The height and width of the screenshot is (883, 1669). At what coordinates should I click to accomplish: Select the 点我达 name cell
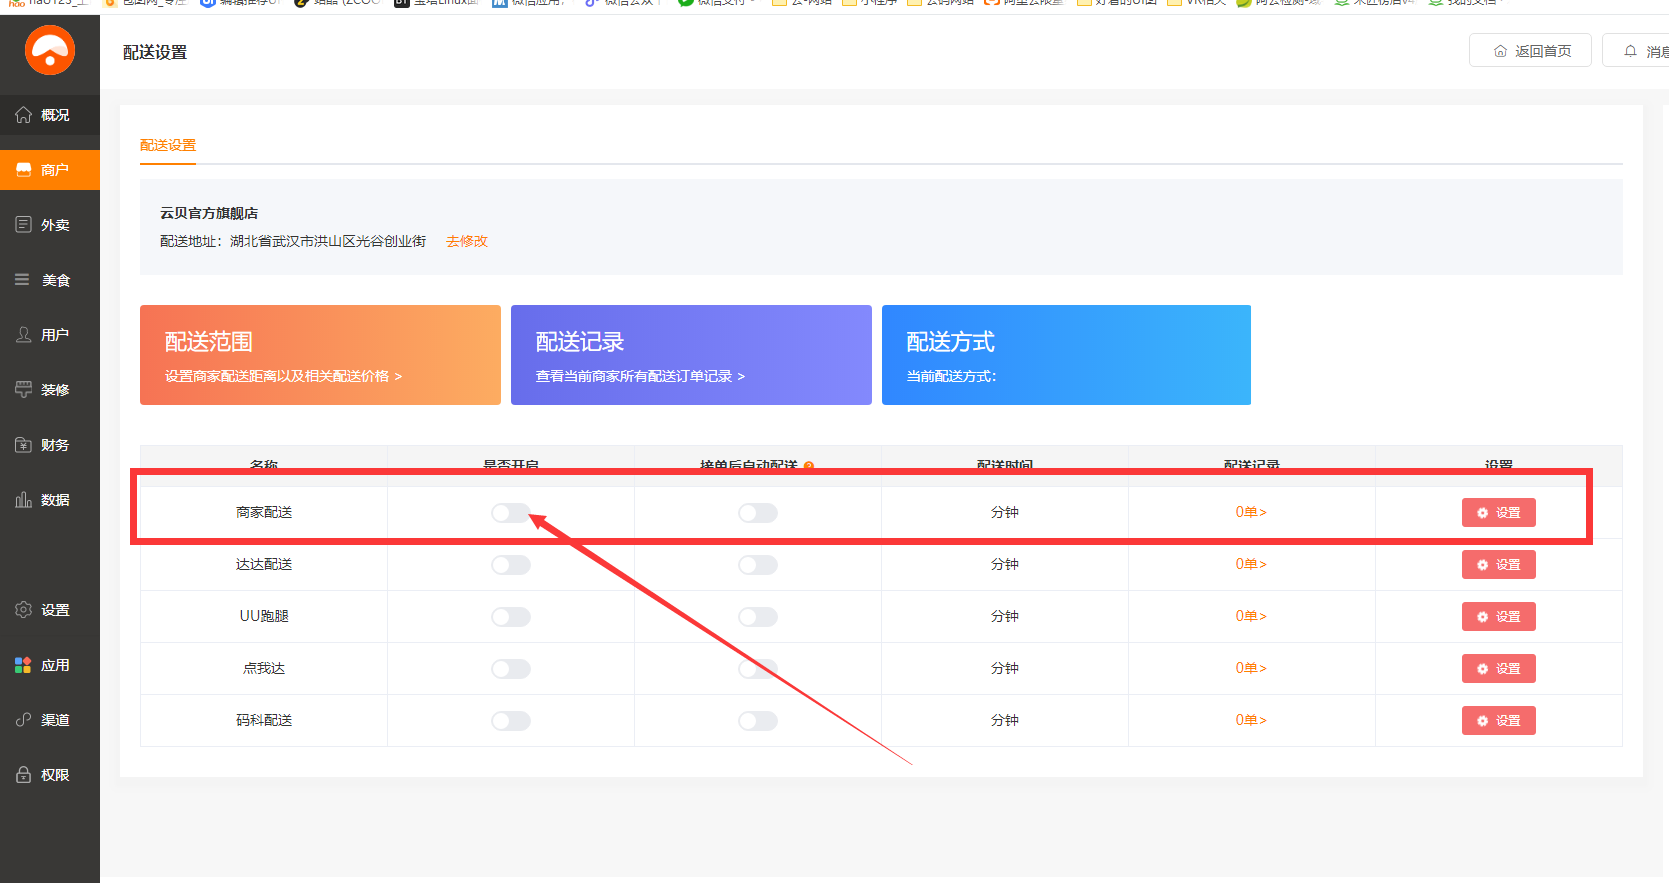(264, 668)
